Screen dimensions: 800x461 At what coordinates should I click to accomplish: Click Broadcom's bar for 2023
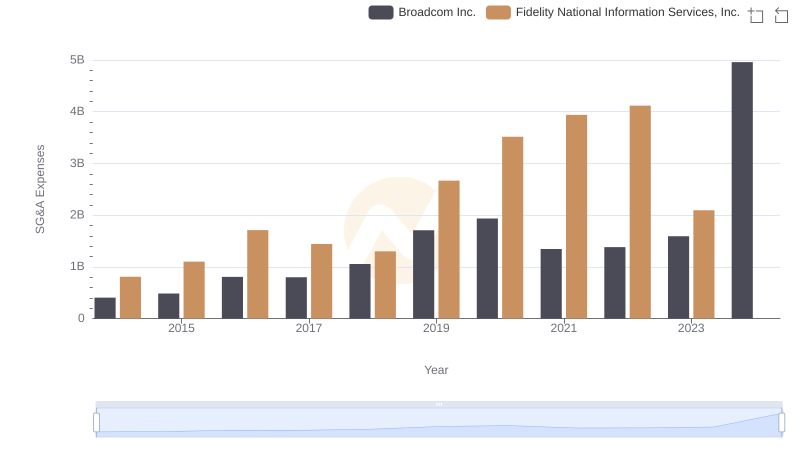tap(678, 277)
